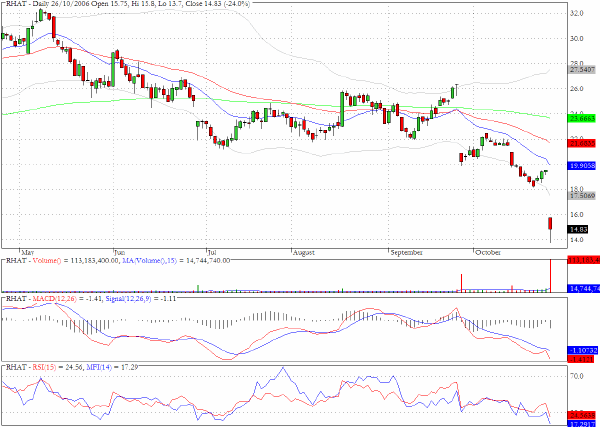Select the red 21.6035 moving average tag
This screenshot has height=427, width=600.
pyautogui.click(x=582, y=143)
